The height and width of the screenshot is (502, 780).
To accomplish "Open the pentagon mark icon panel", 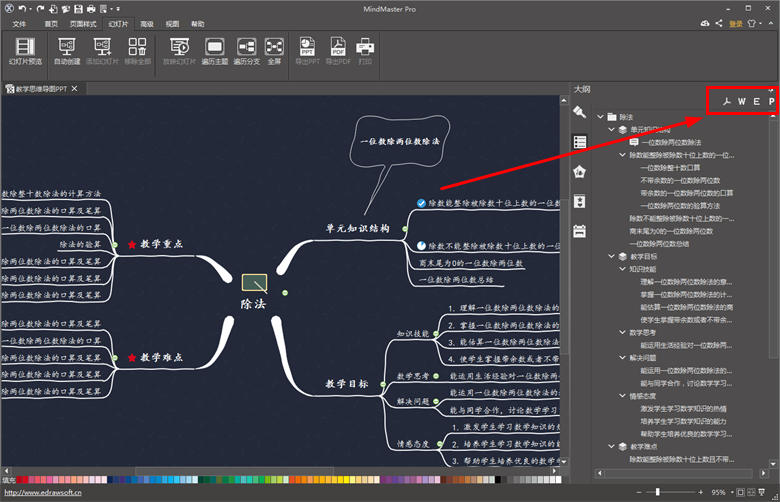I will point(580,172).
